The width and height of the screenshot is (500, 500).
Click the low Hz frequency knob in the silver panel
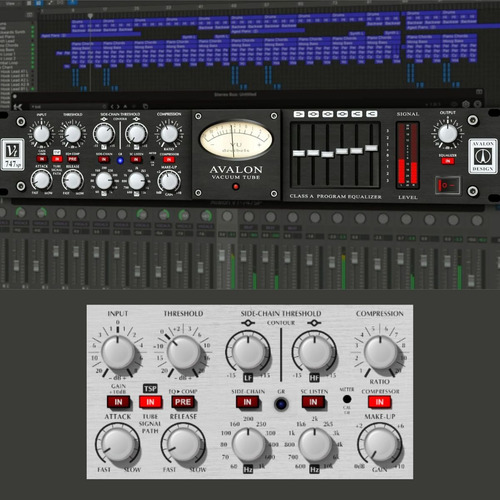(x=248, y=445)
